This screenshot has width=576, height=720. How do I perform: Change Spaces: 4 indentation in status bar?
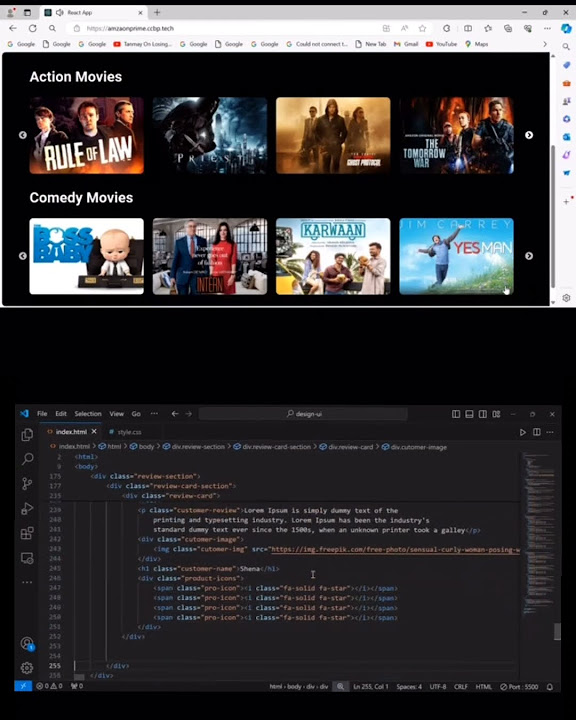pos(409,687)
